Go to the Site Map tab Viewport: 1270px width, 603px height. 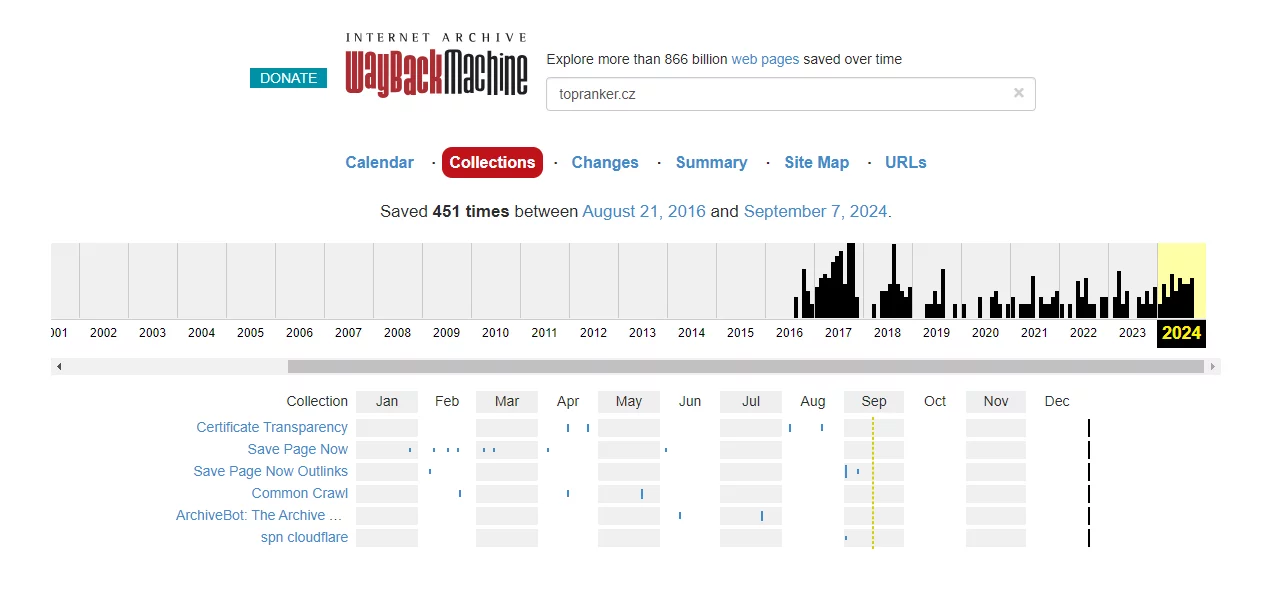click(816, 162)
